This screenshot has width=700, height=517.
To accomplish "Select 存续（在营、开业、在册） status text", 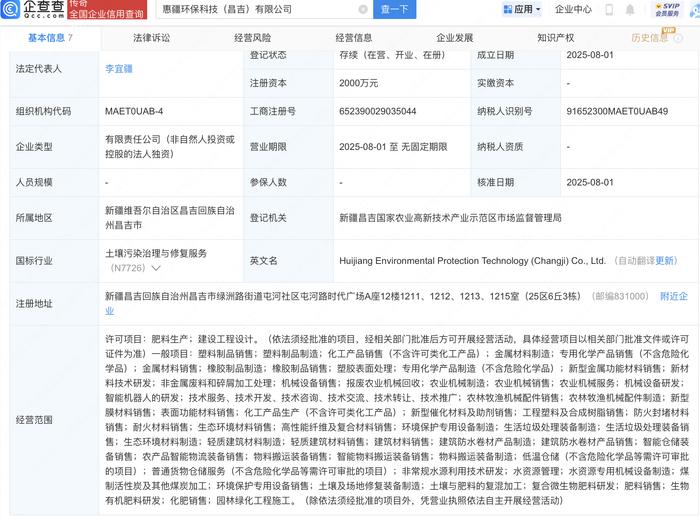I will (392, 55).
